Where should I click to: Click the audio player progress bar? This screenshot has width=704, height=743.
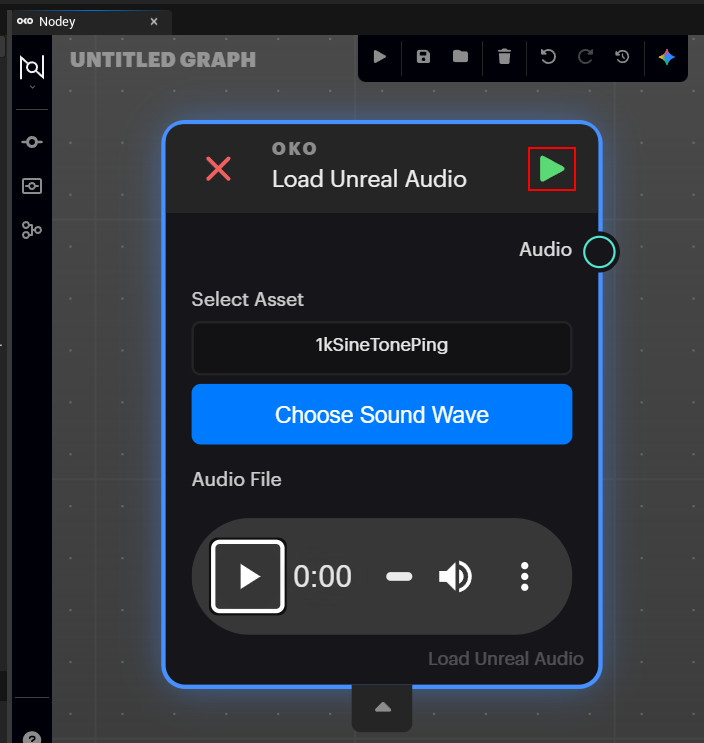[399, 577]
